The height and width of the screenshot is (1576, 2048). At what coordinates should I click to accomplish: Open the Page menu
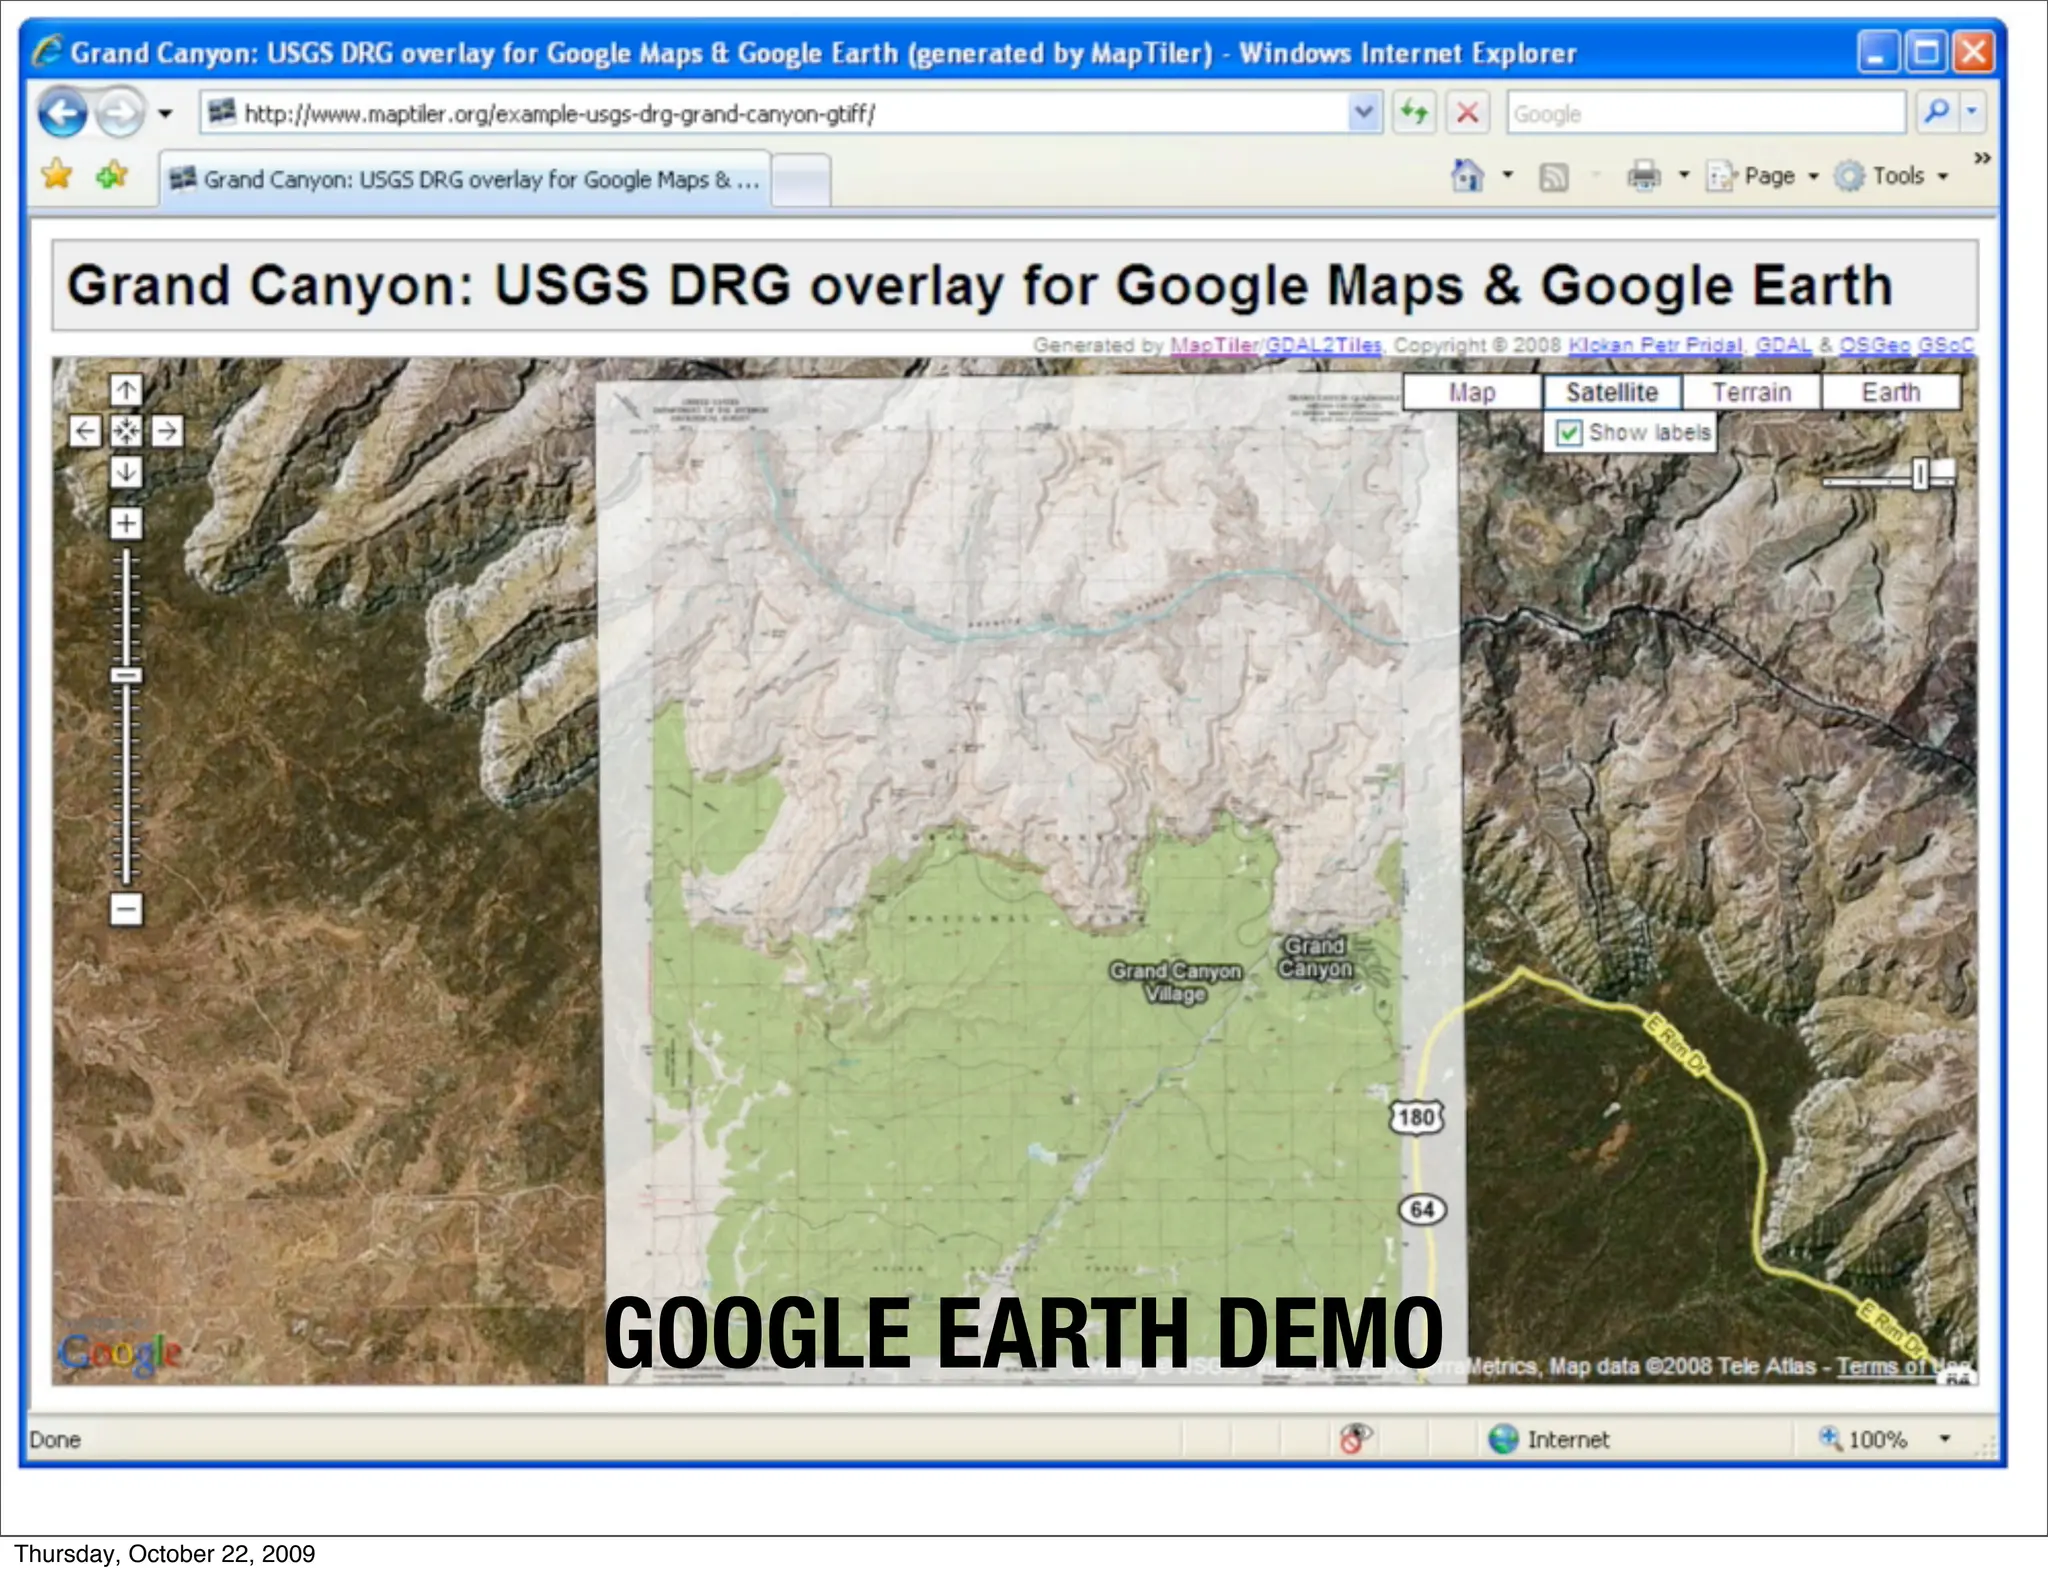[x=1762, y=176]
